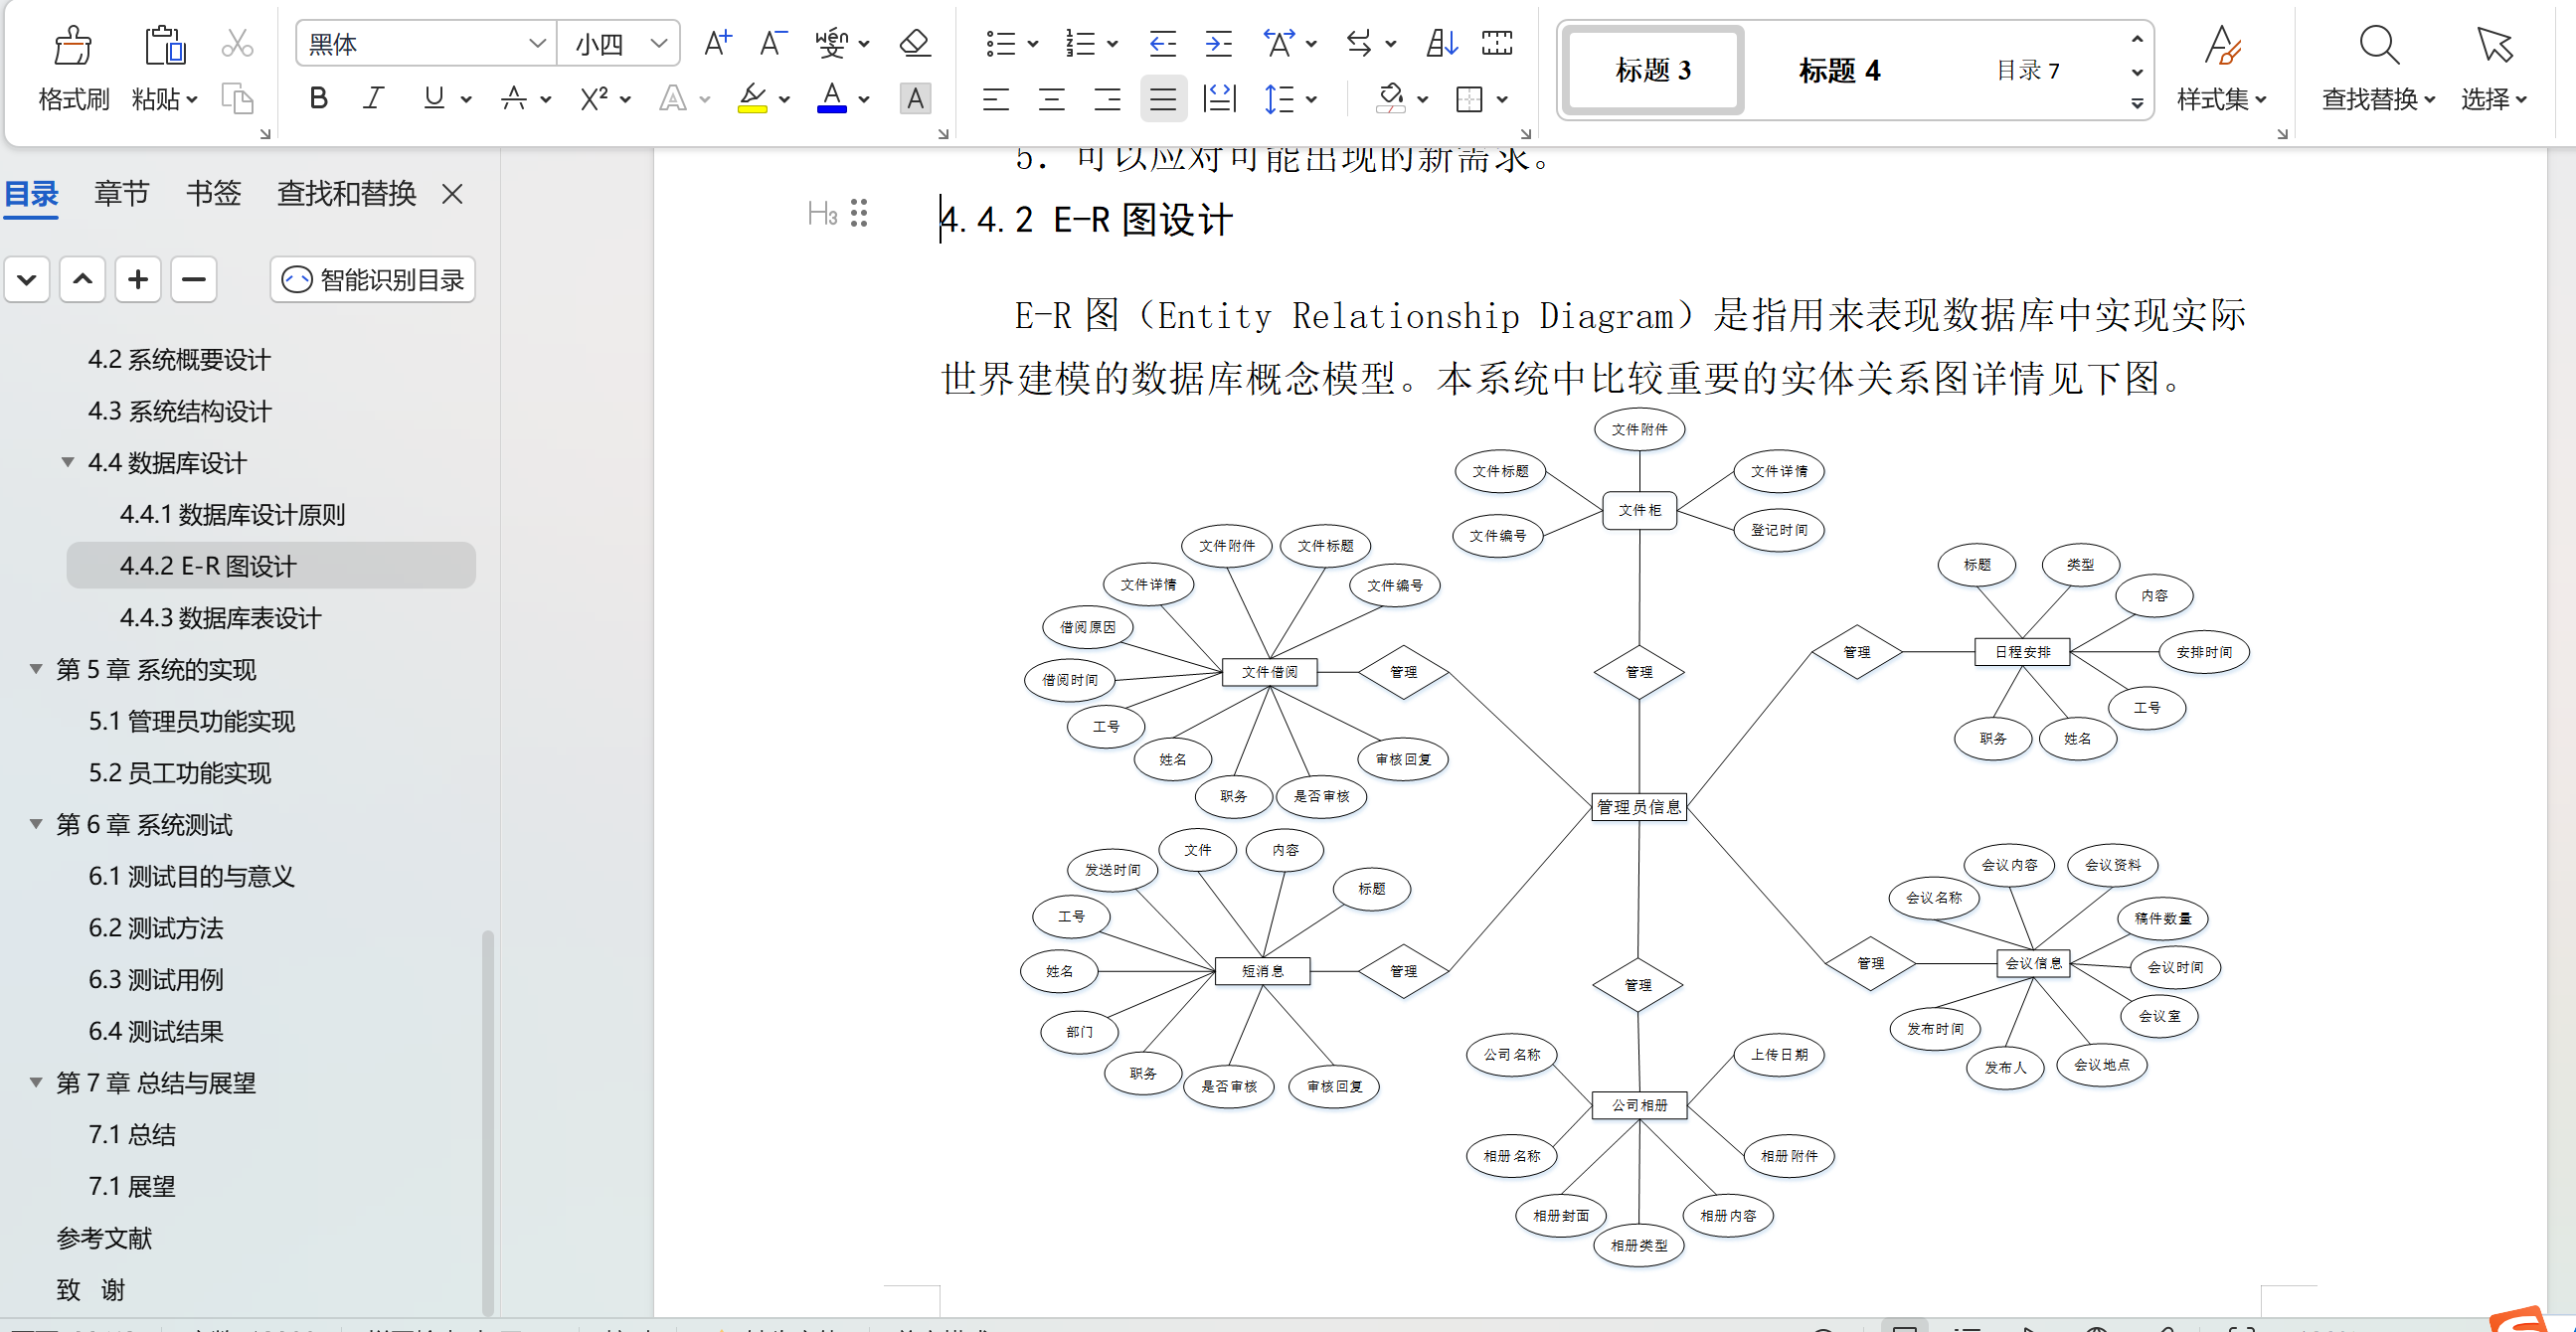Apply superscript X² formatting
Image resolution: width=2576 pixels, height=1332 pixels.
(594, 98)
